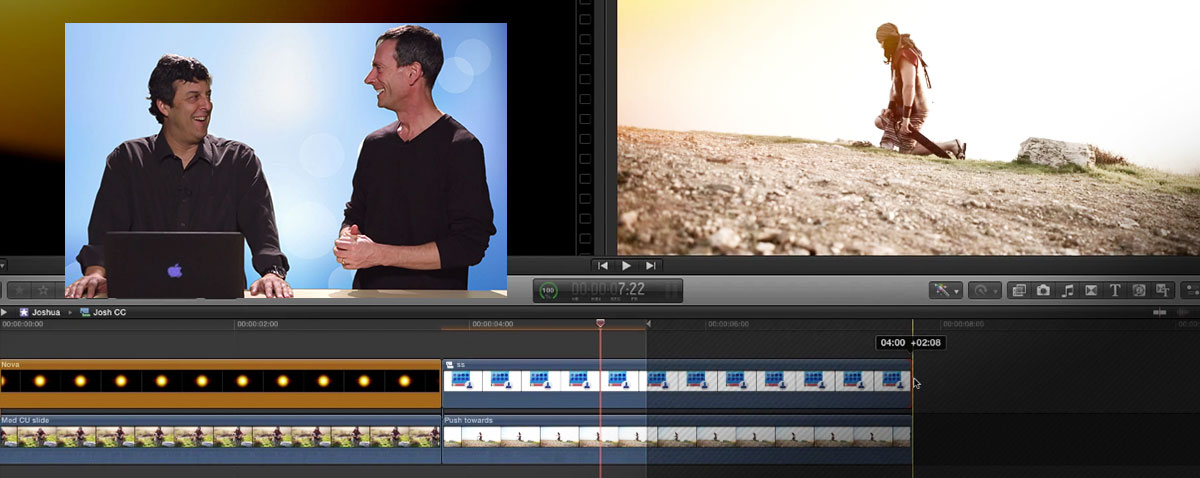Screen dimensions: 1200x478
Task: Click ruler at 00:00:02:00 mark
Action: pyautogui.click(x=257, y=324)
